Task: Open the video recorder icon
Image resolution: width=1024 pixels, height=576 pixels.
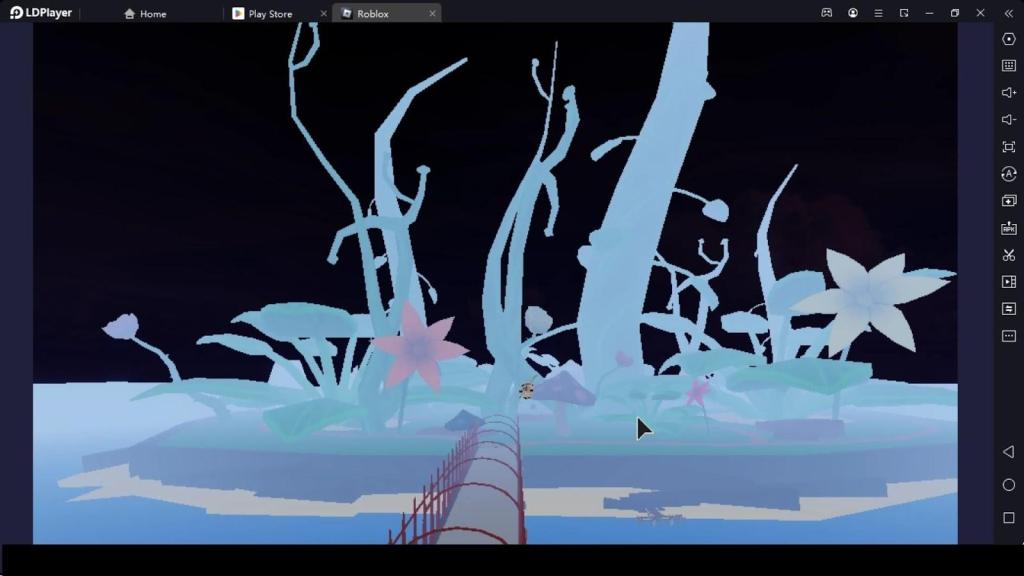Action: pos(1008,282)
